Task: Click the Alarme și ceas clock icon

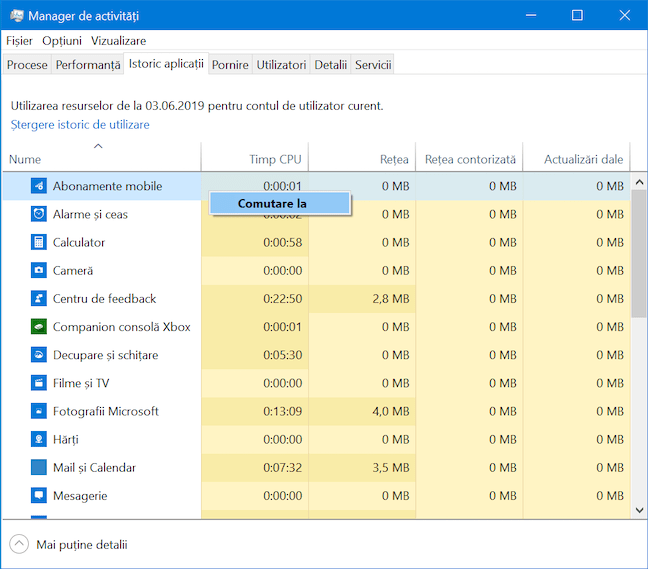Action: tap(38, 214)
